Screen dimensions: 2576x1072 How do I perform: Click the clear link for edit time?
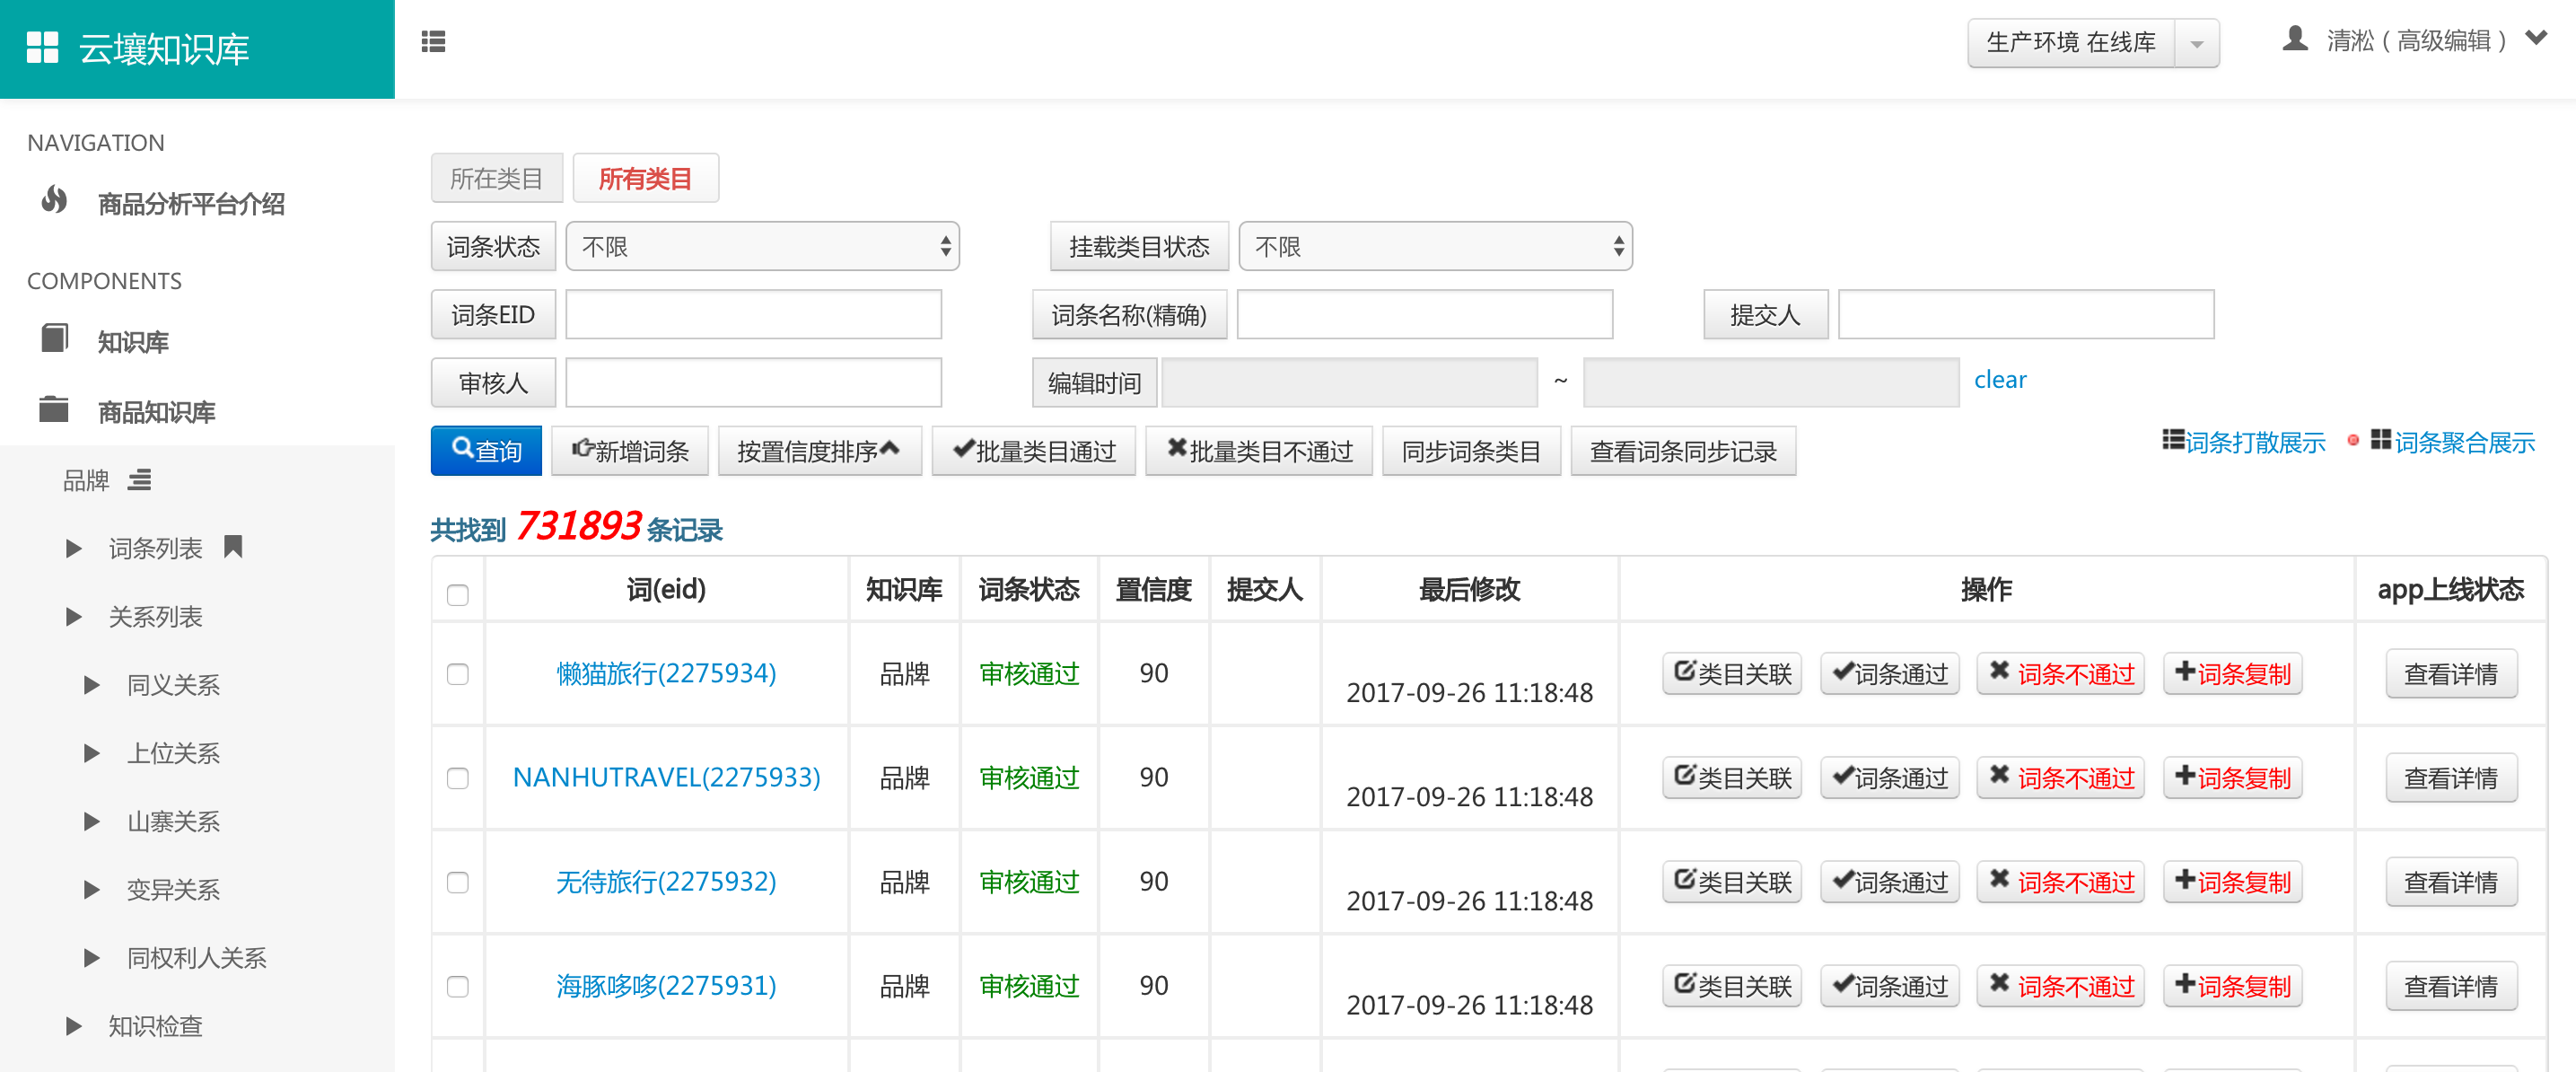(x=2000, y=379)
